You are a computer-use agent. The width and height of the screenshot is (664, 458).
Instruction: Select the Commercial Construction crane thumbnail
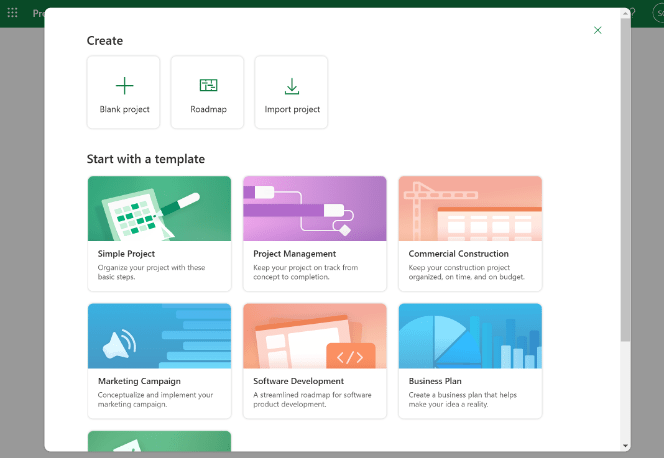tap(470, 208)
